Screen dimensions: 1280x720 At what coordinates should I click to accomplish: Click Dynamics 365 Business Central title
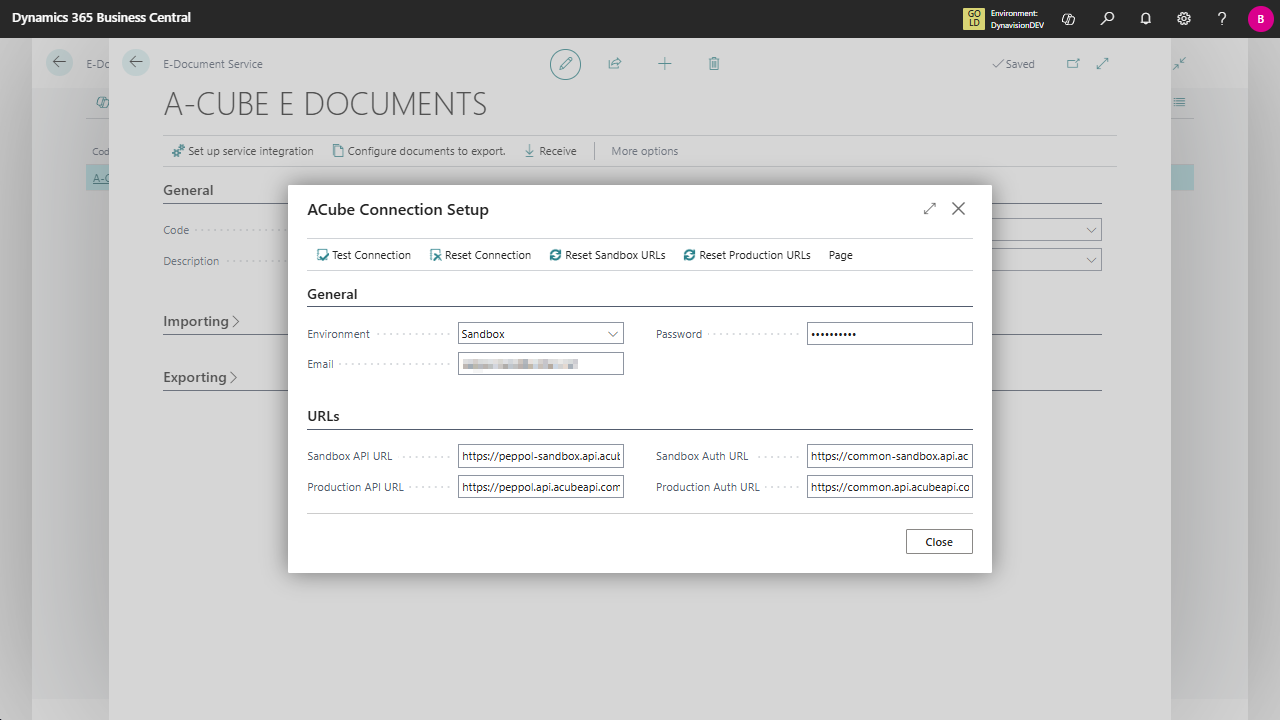pos(101,18)
